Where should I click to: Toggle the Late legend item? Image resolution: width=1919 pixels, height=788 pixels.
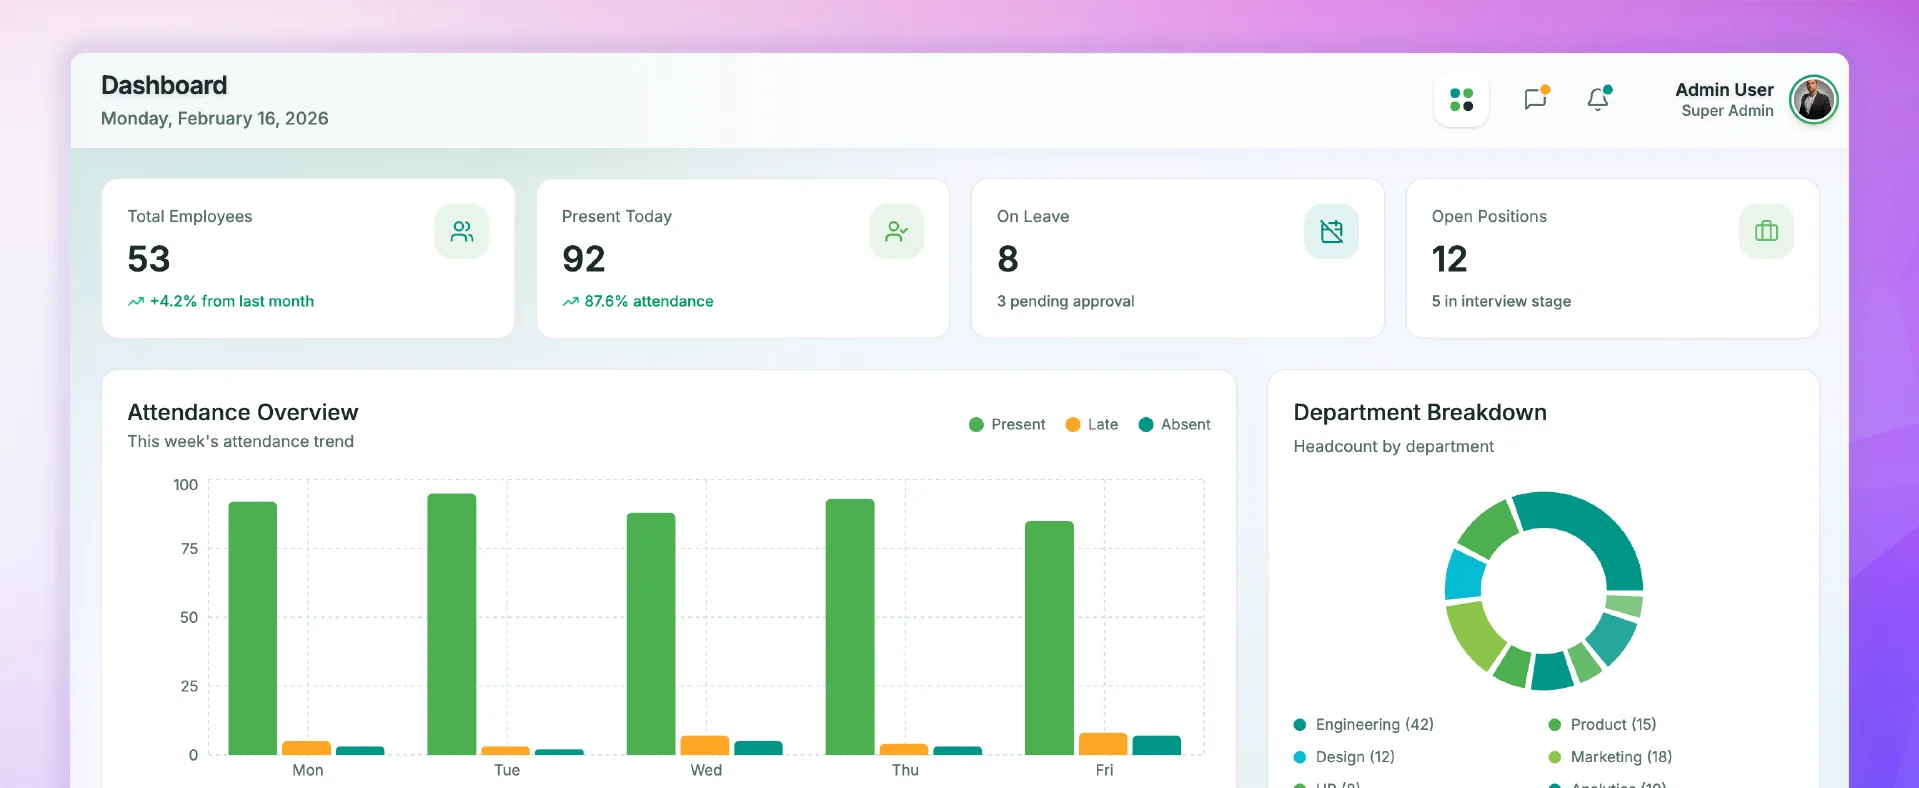click(1092, 425)
